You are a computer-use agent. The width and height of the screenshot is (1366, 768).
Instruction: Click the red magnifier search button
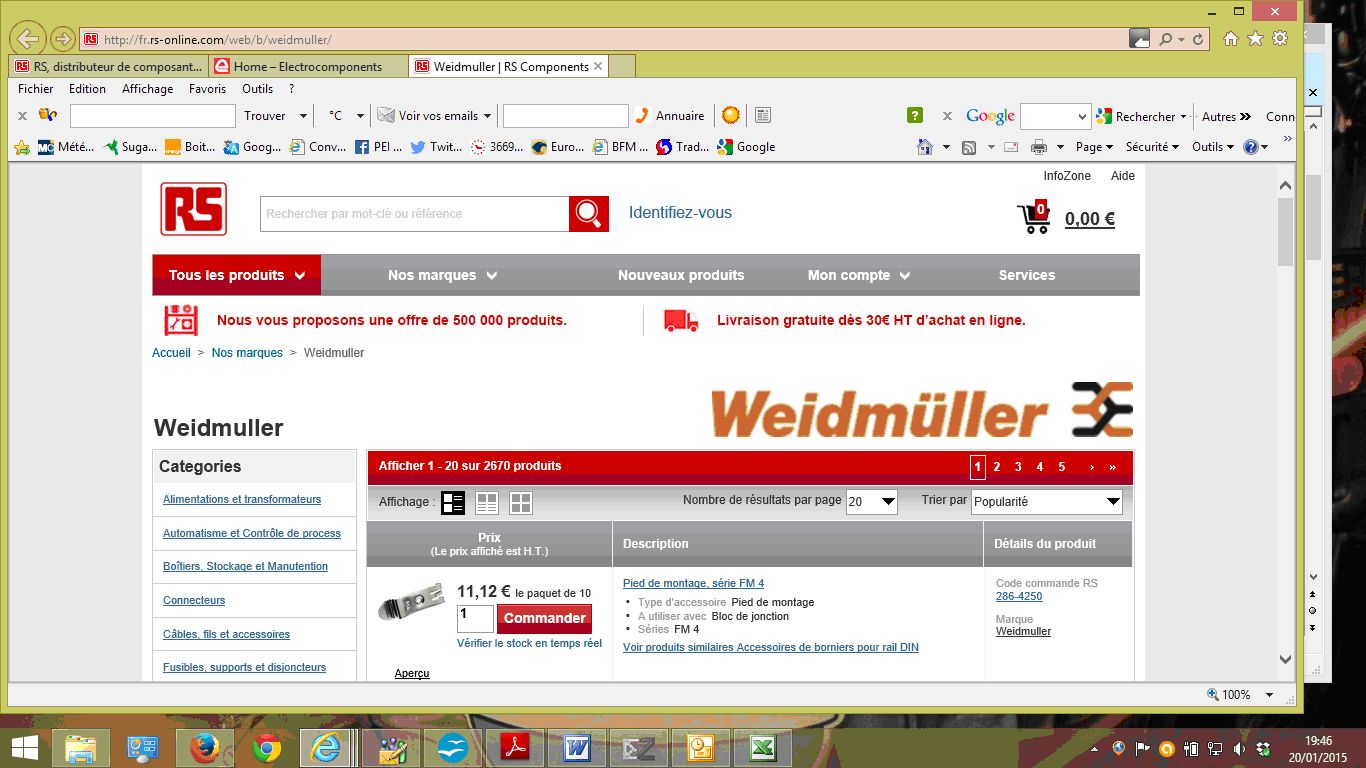[x=589, y=214]
